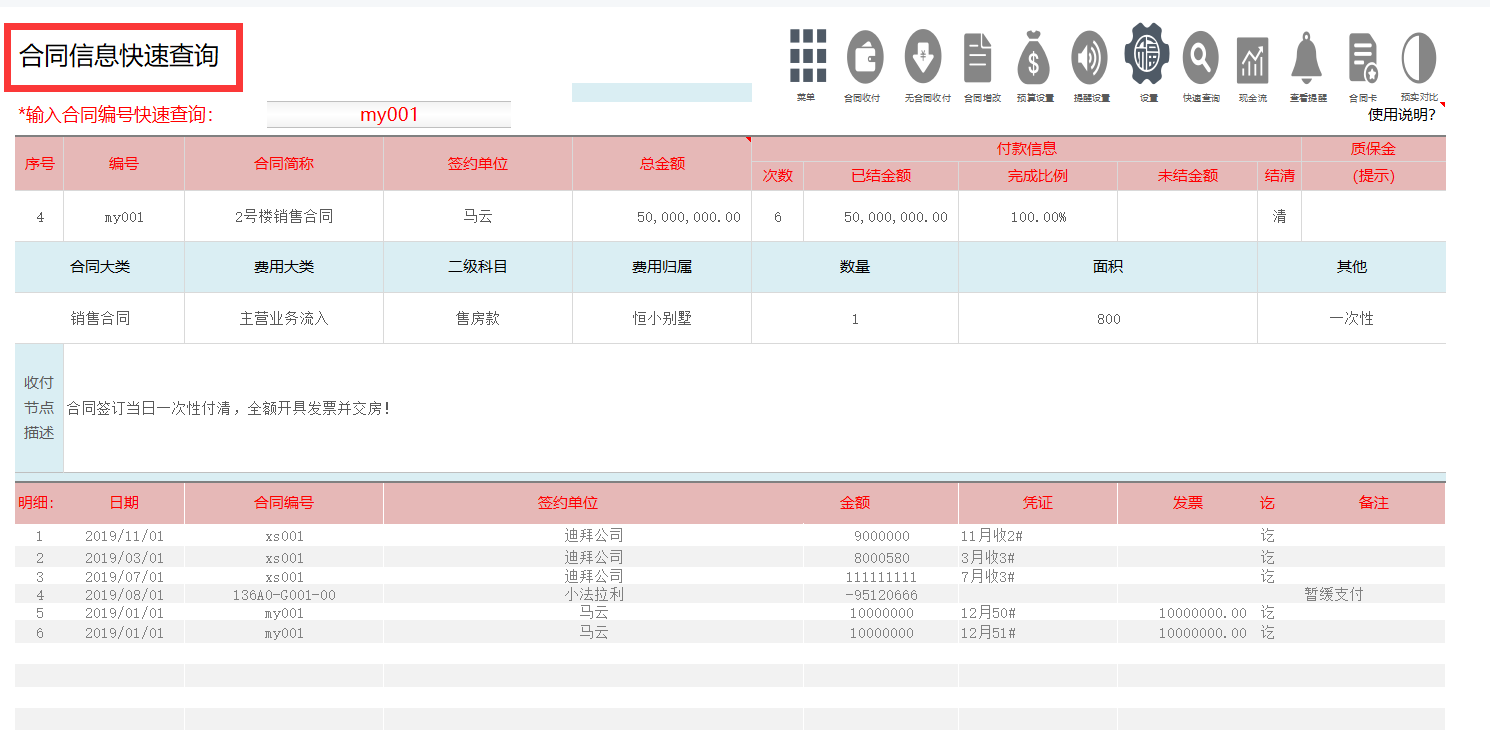Click the 费用大类 header
This screenshot has width=1490, height=730.
coord(284,267)
